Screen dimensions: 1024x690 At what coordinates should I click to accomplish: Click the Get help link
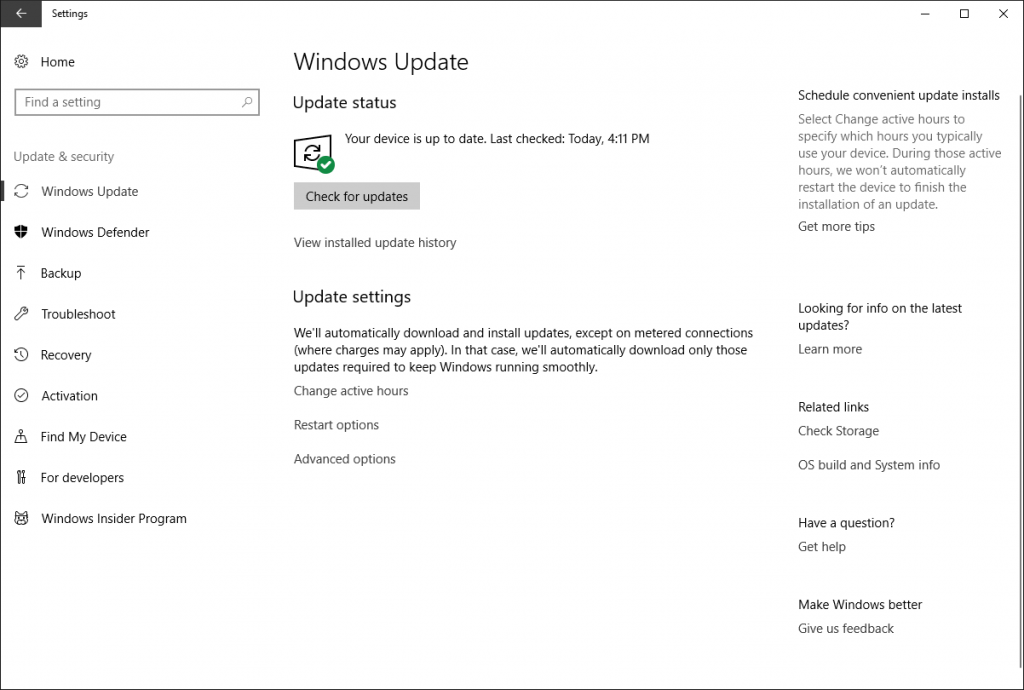pyautogui.click(x=822, y=546)
